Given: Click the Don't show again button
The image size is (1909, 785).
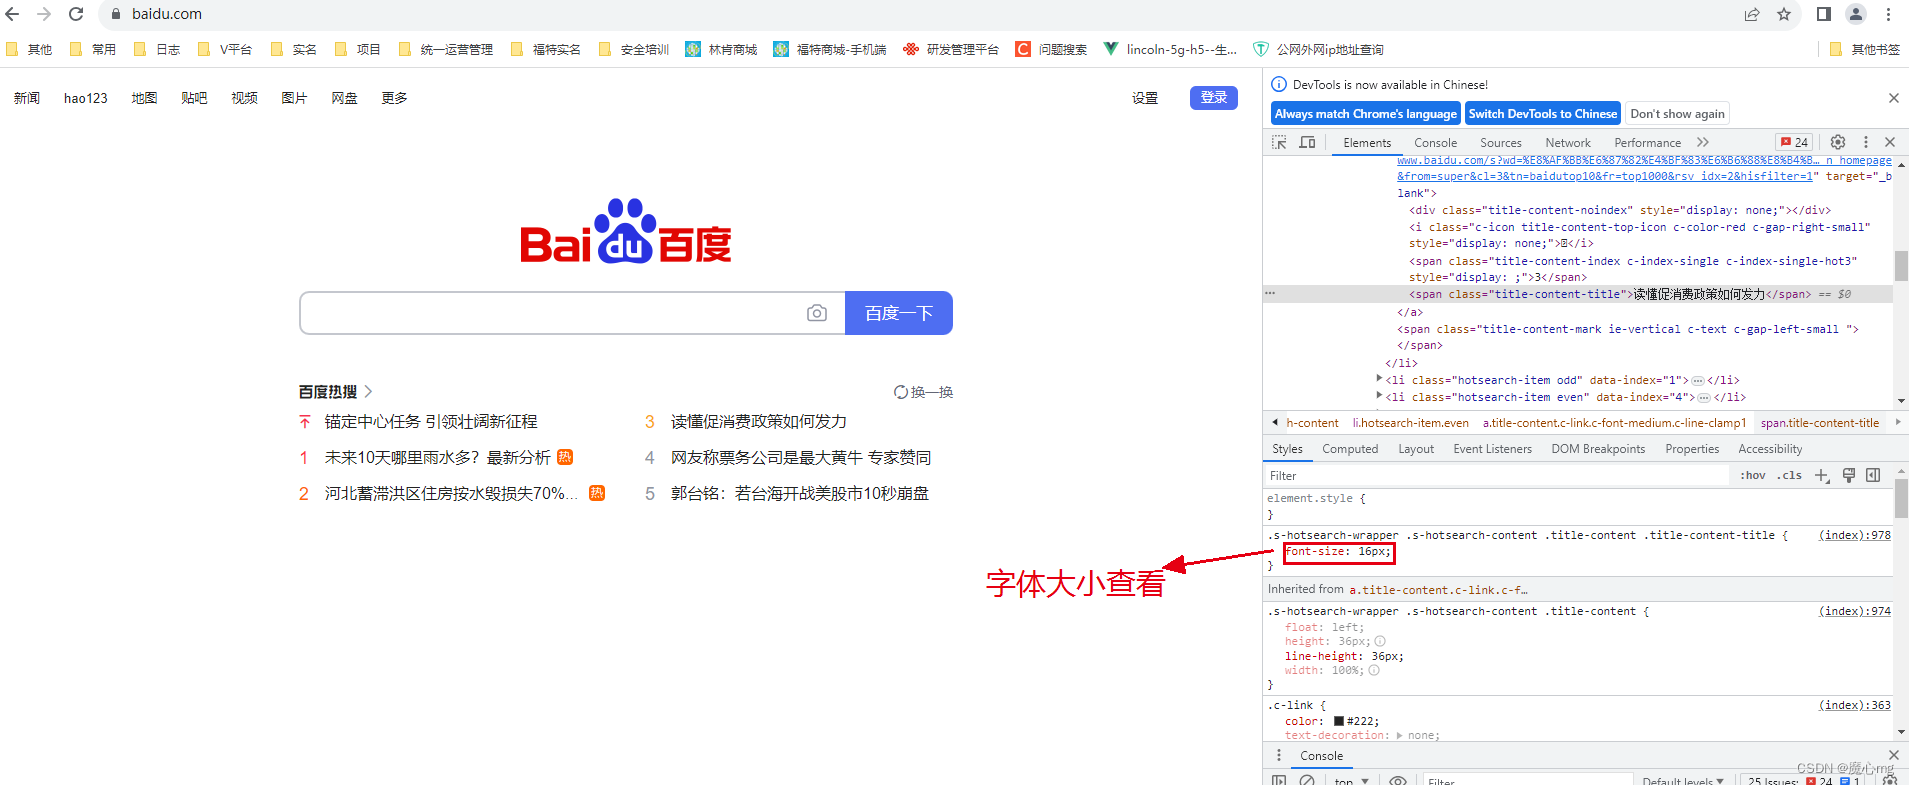Looking at the screenshot, I should [1677, 114].
